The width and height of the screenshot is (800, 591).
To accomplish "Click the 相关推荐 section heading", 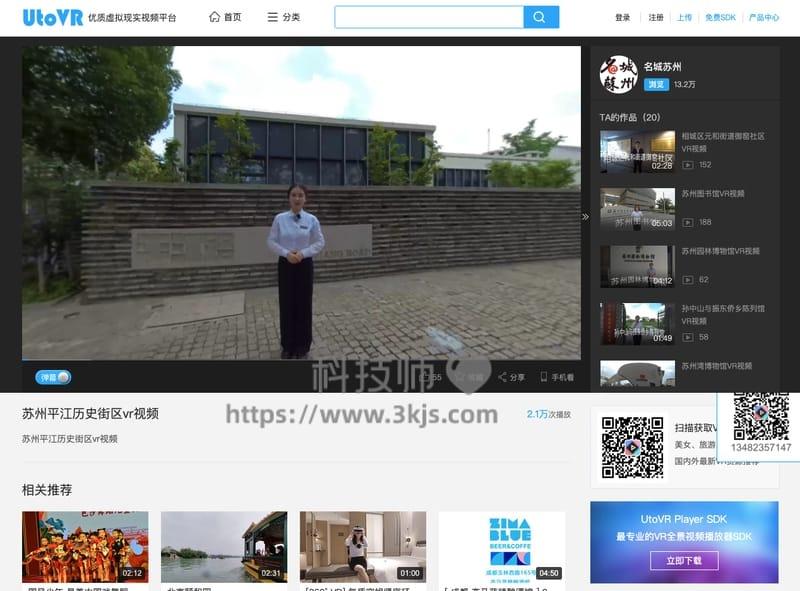I will pyautogui.click(x=47, y=490).
